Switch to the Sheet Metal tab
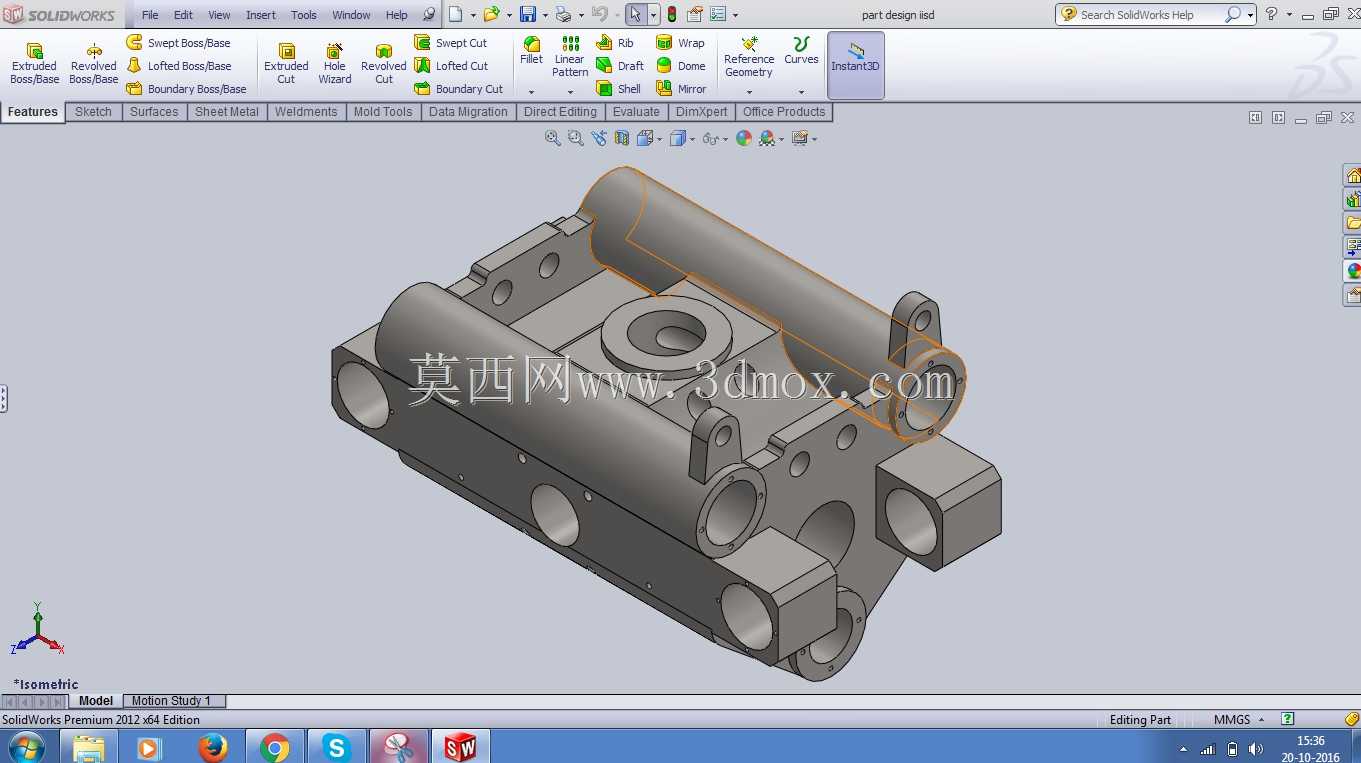The height and width of the screenshot is (763, 1361). 227,112
